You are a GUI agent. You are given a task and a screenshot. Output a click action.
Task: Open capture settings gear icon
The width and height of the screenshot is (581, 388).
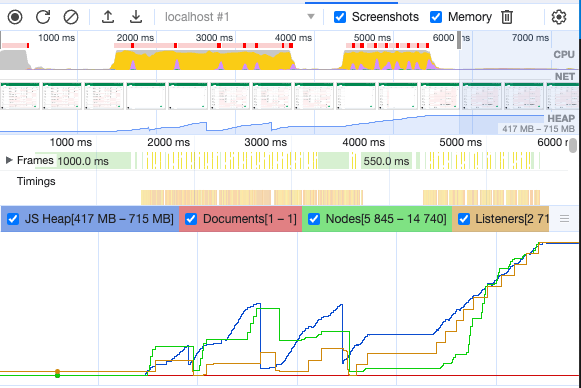pos(559,17)
